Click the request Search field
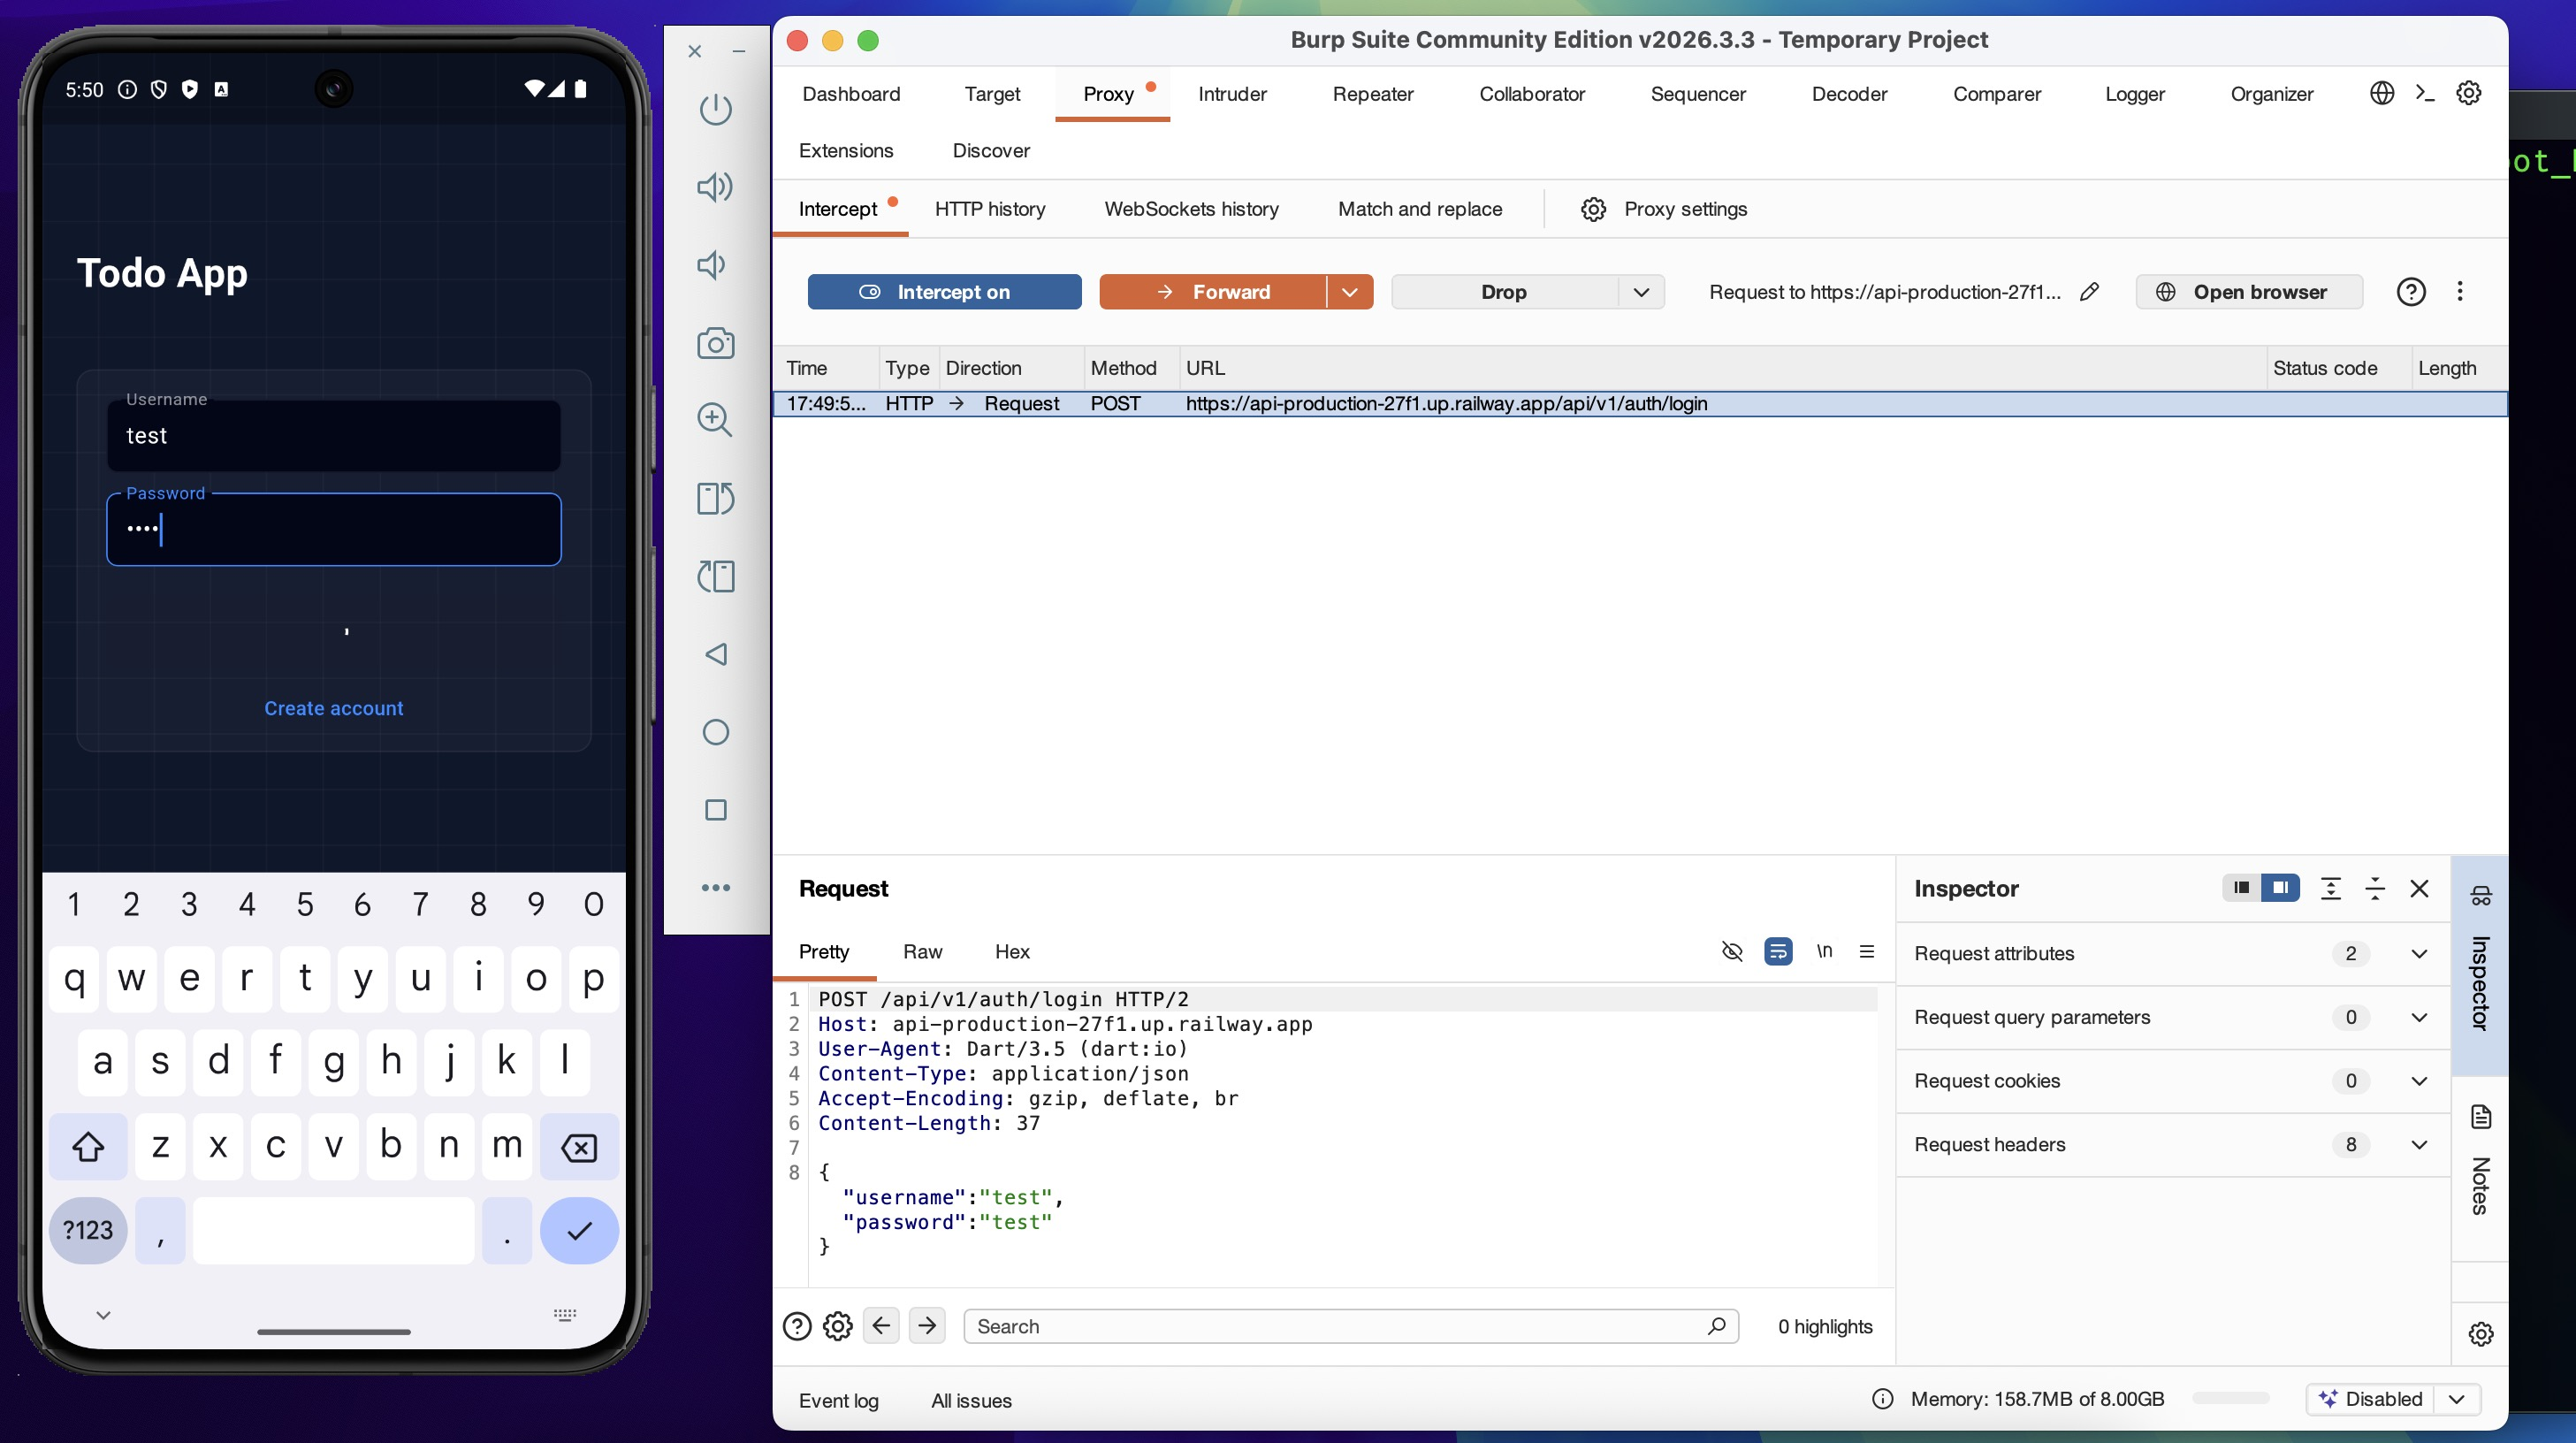2576x1443 pixels. (x=1350, y=1326)
